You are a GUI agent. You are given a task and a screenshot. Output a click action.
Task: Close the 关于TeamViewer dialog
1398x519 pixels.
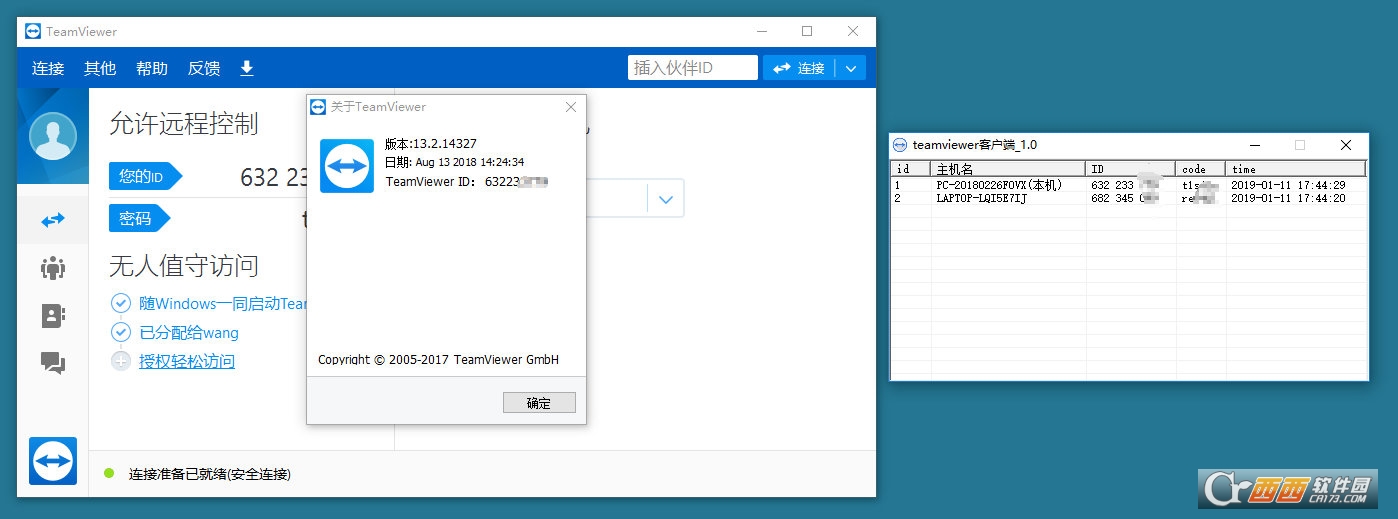coord(570,107)
